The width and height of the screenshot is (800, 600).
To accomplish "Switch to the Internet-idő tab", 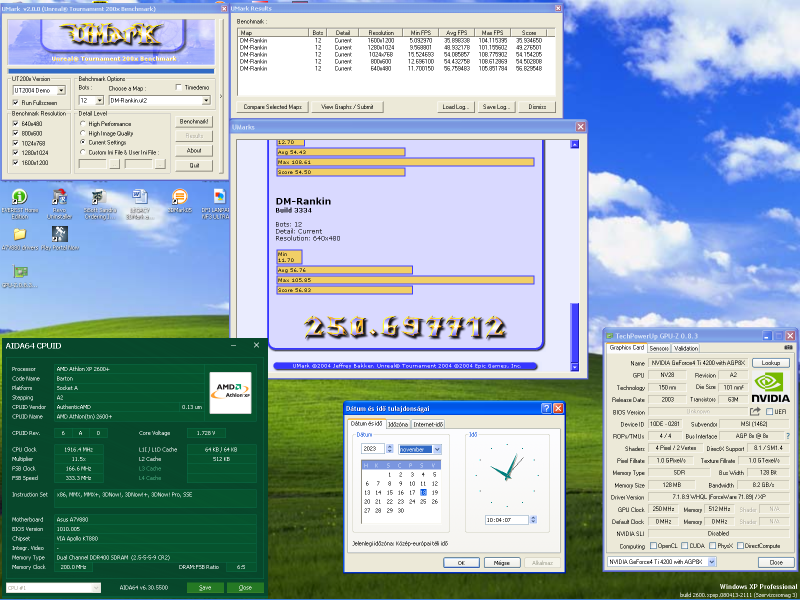I will (428, 424).
